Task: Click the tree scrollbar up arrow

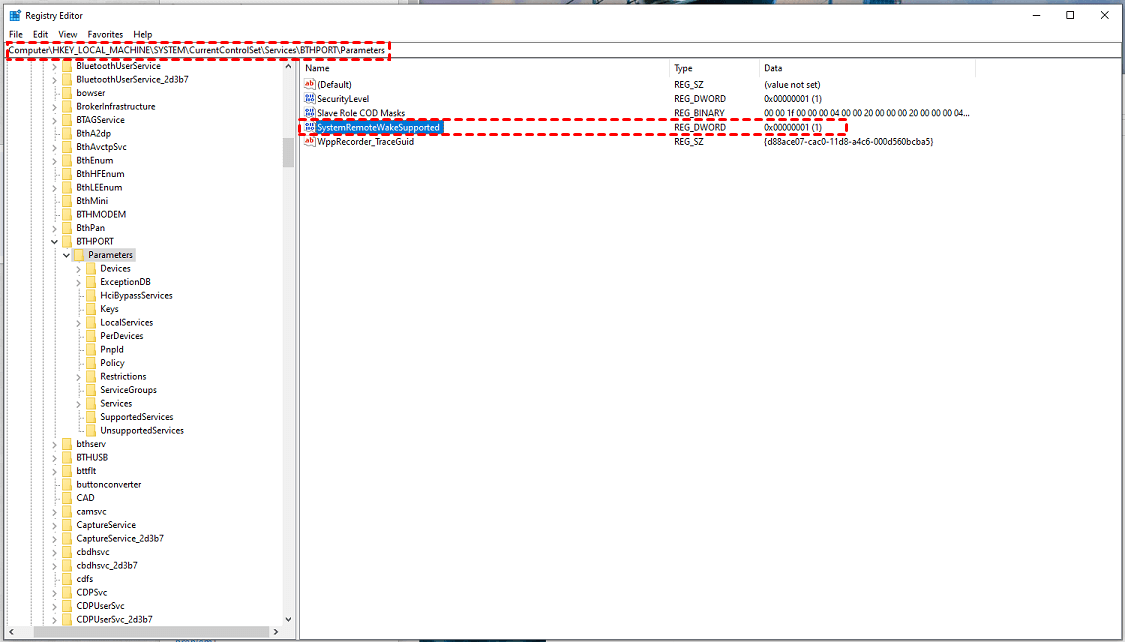Action: (x=288, y=67)
